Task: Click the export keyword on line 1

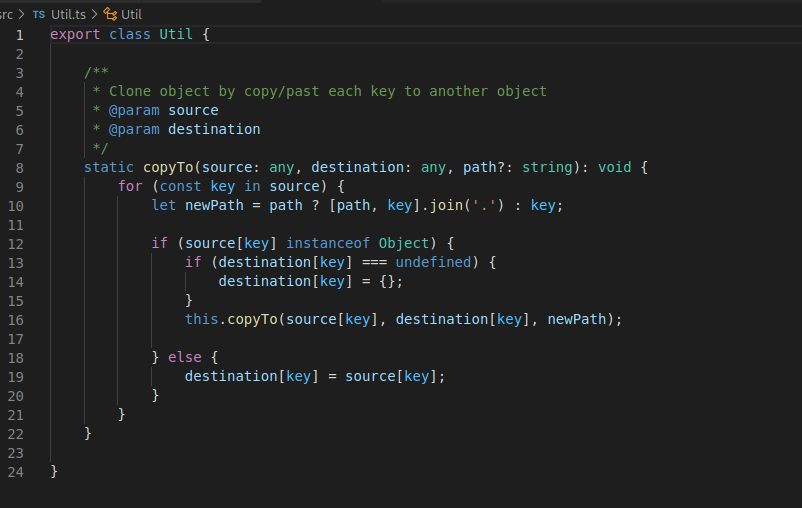Action: pyautogui.click(x=75, y=35)
